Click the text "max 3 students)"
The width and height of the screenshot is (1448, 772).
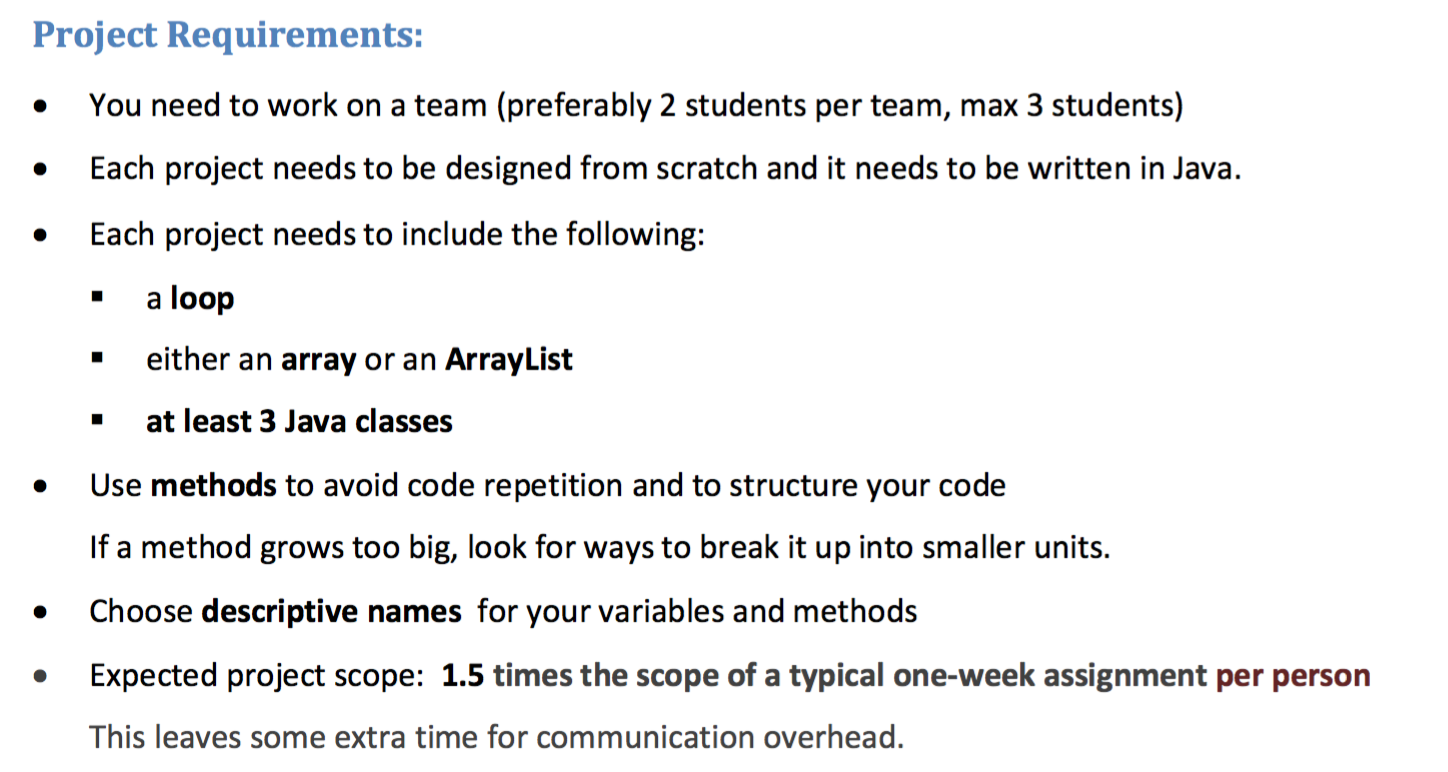click(1071, 104)
